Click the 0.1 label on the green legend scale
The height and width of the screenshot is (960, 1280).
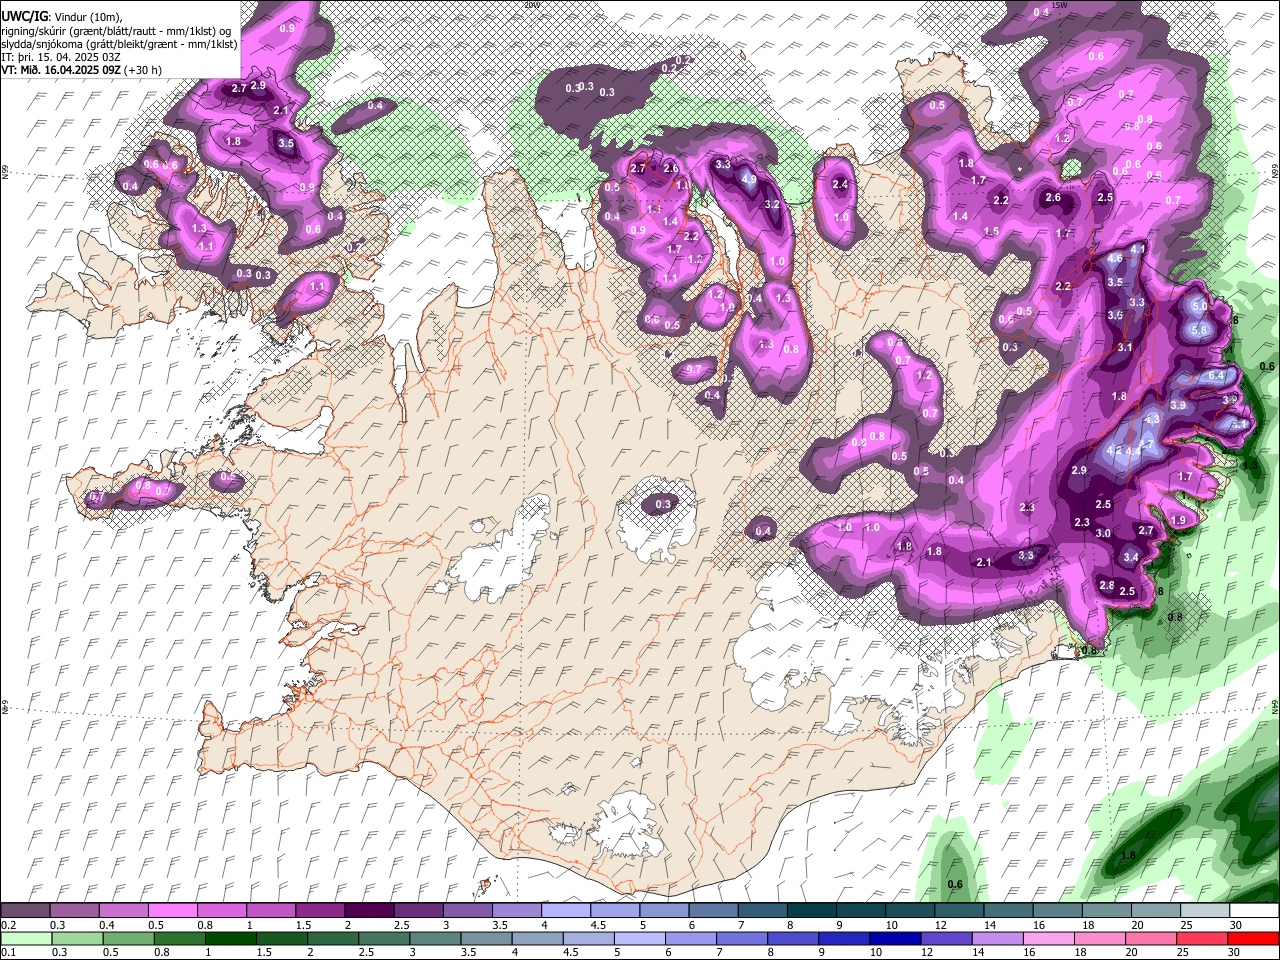[8, 952]
